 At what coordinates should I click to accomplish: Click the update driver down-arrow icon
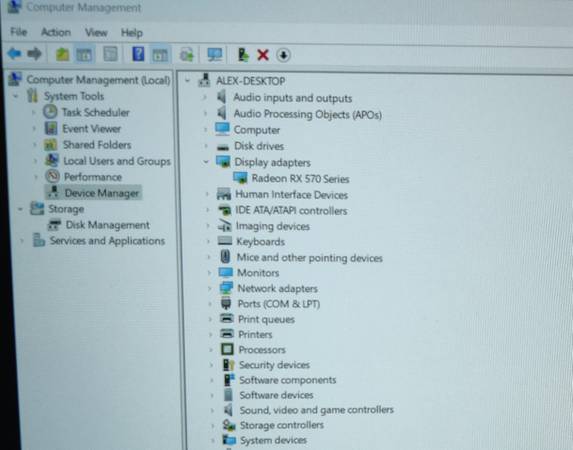click(284, 56)
